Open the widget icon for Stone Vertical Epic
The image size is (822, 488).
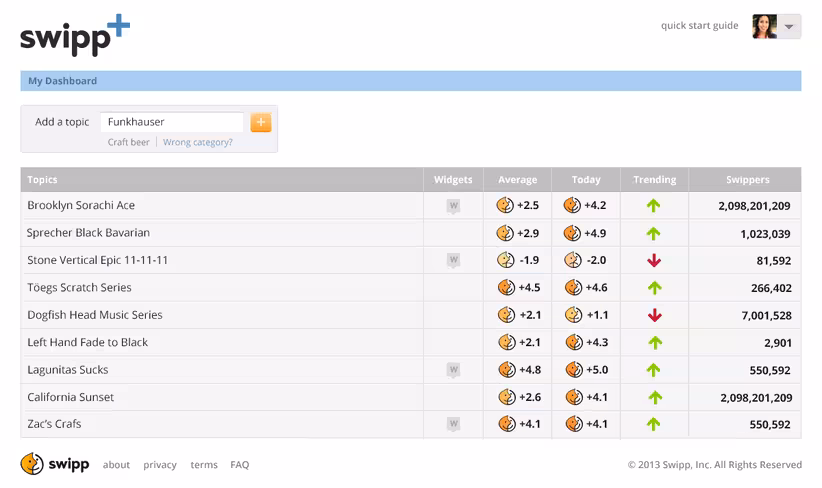453,260
